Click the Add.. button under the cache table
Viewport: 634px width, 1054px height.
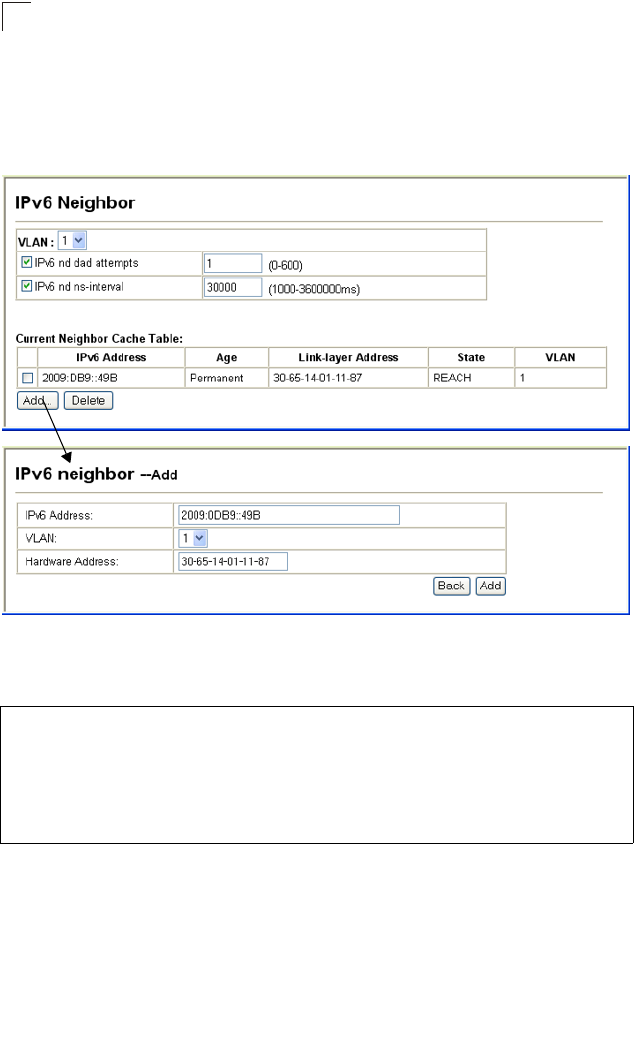pos(38,401)
